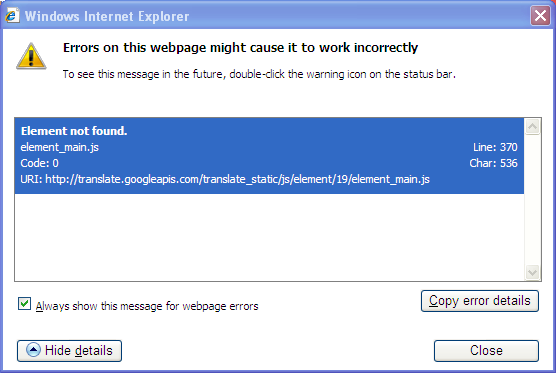Click the 'Code: 0' text
The height and width of the screenshot is (373, 556).
pyautogui.click(x=39, y=163)
